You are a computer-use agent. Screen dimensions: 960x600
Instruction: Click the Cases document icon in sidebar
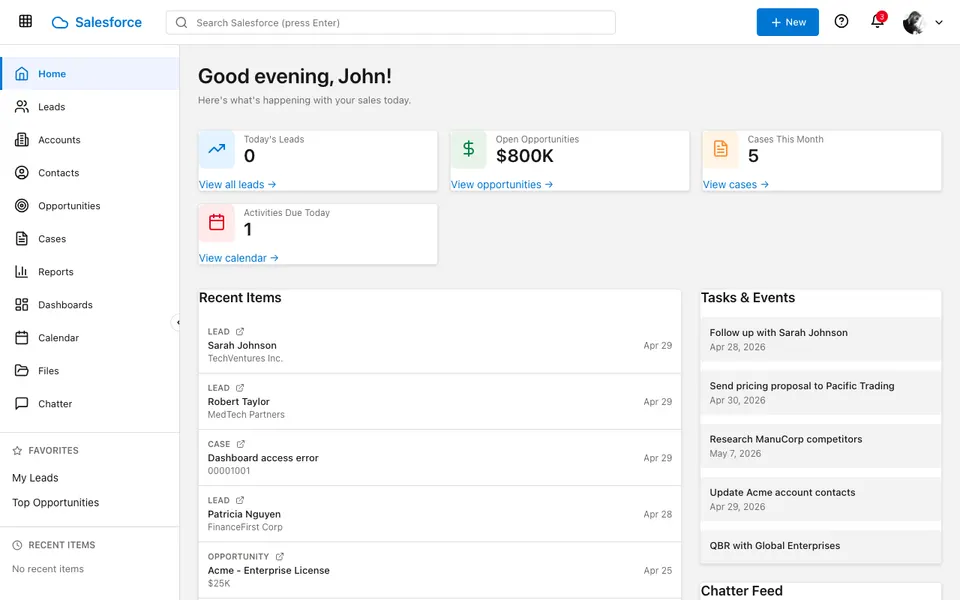(21, 239)
